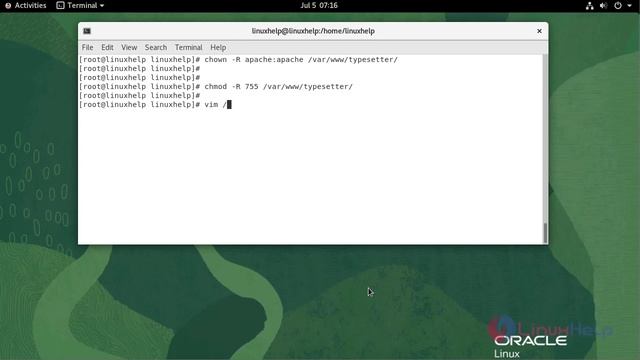Open the Terminal app menu in top bar

point(80,5)
